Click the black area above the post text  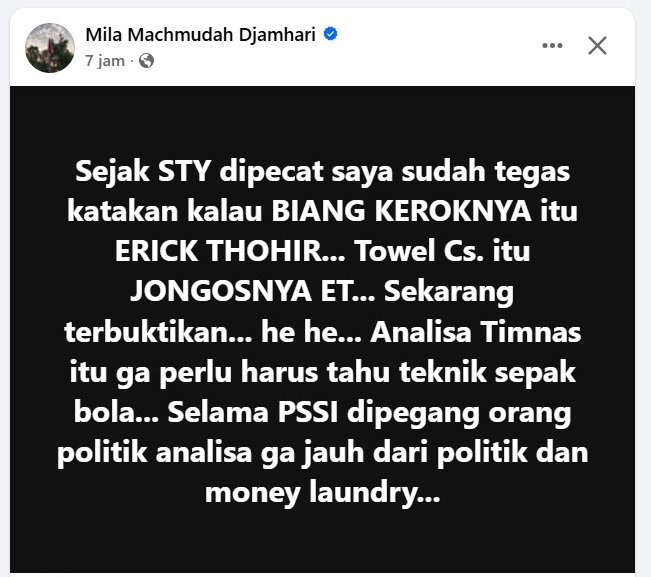(322, 120)
